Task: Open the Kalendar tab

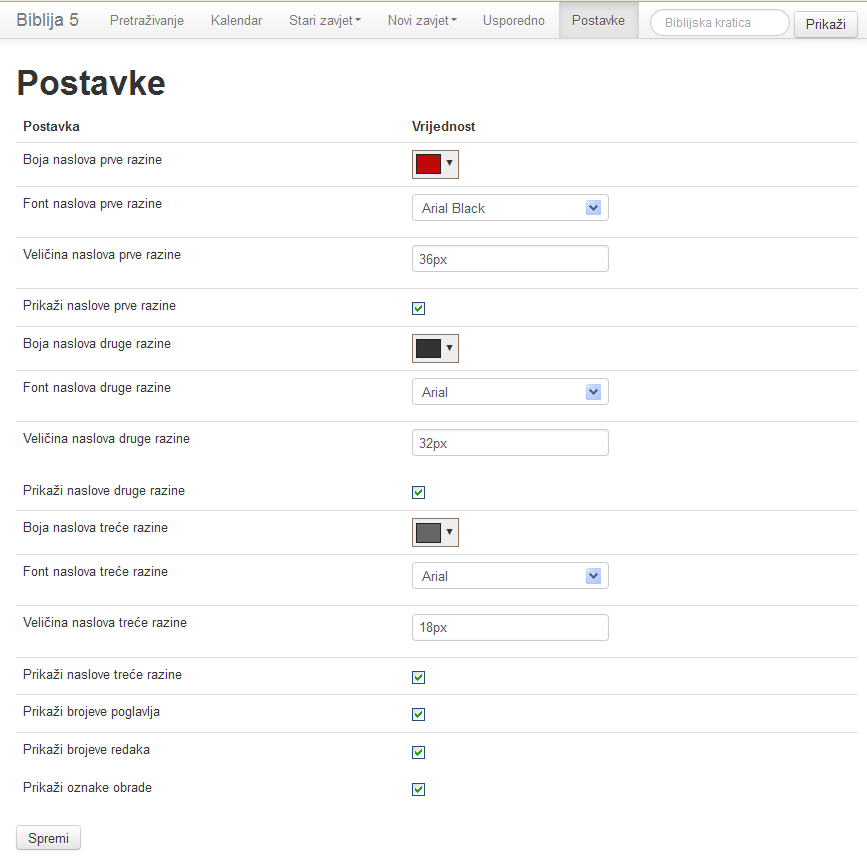Action: pyautogui.click(x=236, y=20)
